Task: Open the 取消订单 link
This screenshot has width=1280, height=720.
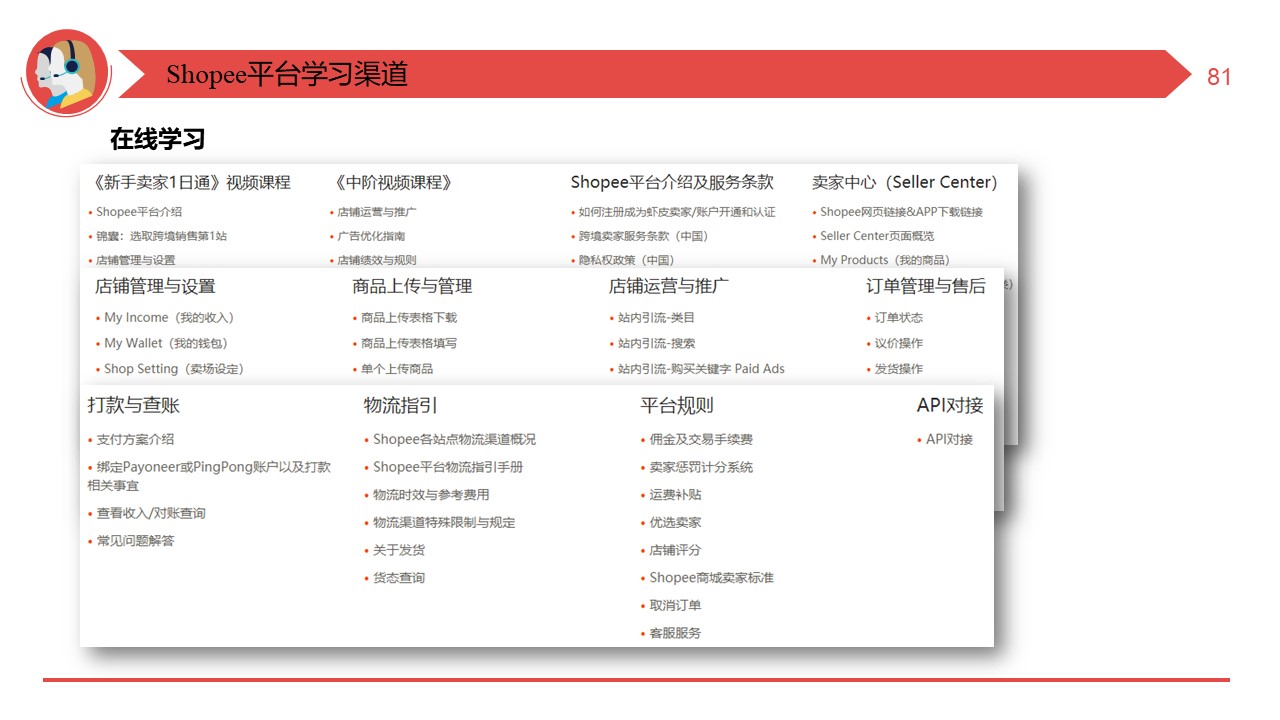Action: [x=675, y=606]
